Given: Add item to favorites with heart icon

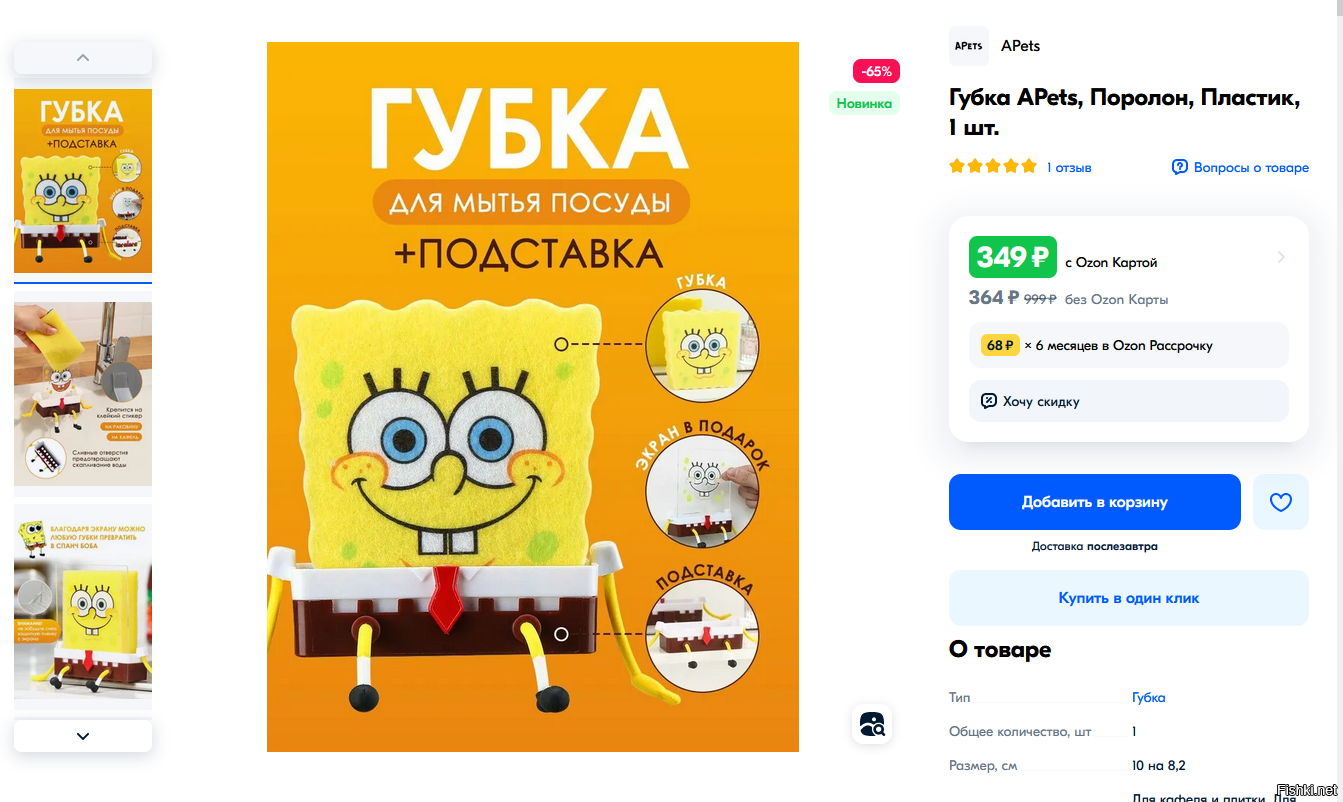Looking at the screenshot, I should coord(1280,502).
